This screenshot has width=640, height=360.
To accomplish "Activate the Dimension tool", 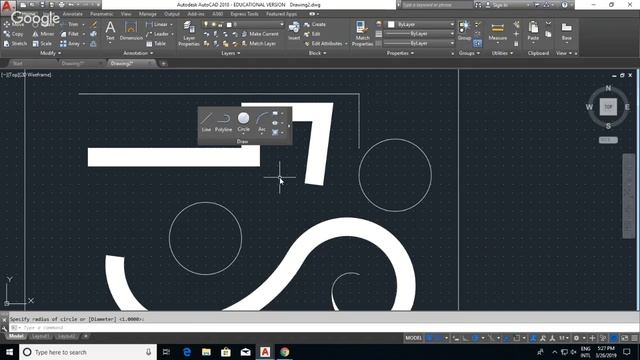I will [131, 31].
